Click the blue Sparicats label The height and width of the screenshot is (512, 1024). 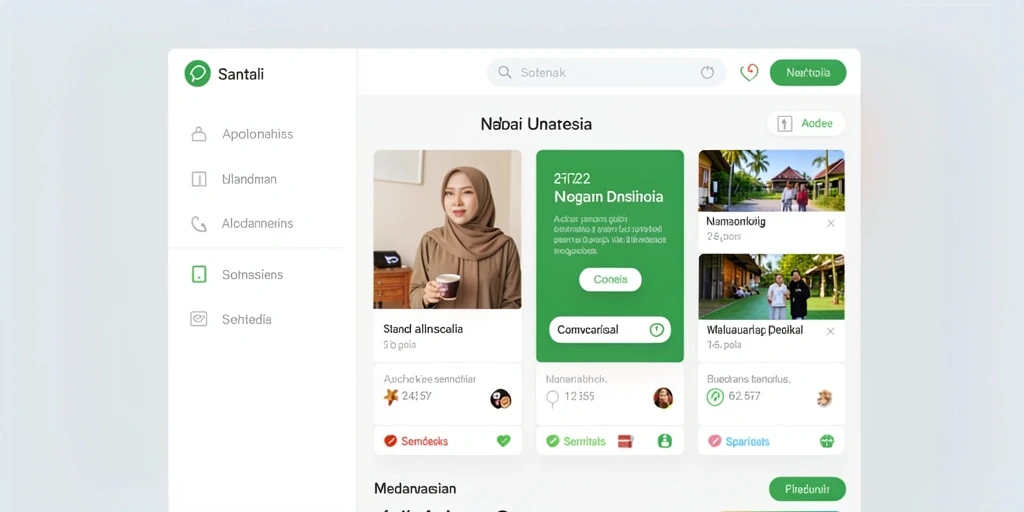point(747,441)
